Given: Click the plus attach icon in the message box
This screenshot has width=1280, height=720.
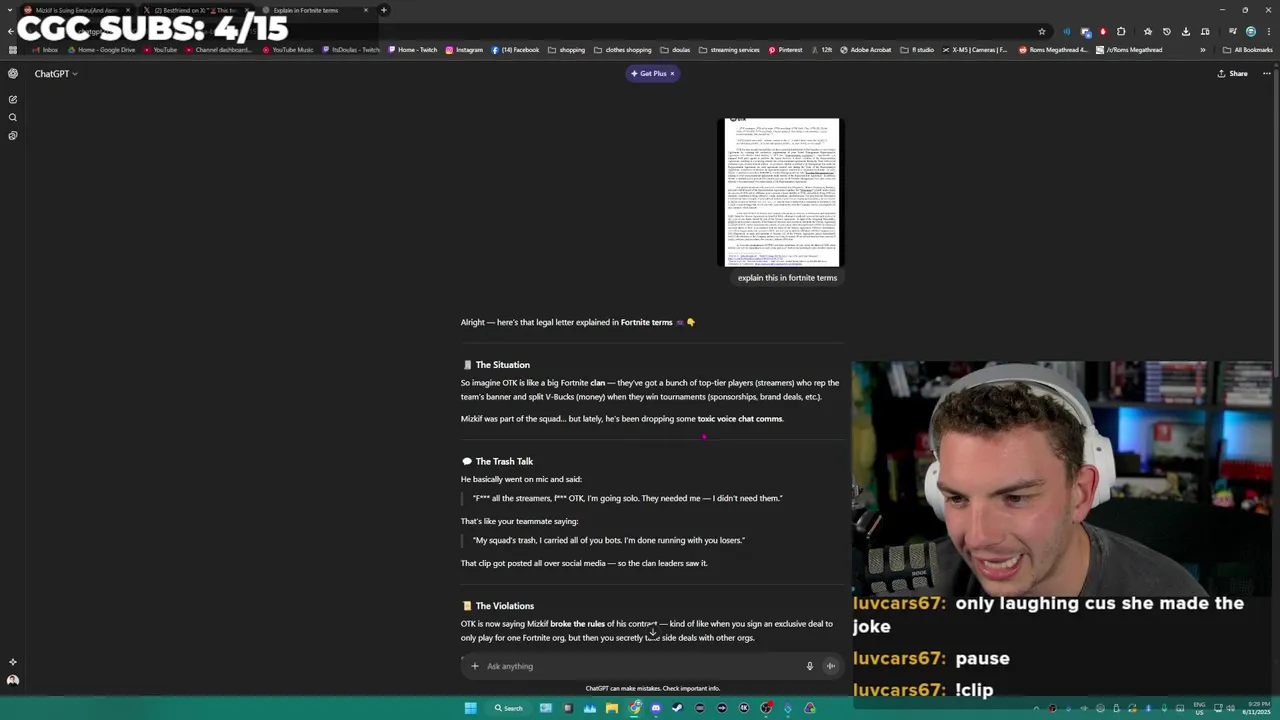Looking at the screenshot, I should [x=475, y=666].
